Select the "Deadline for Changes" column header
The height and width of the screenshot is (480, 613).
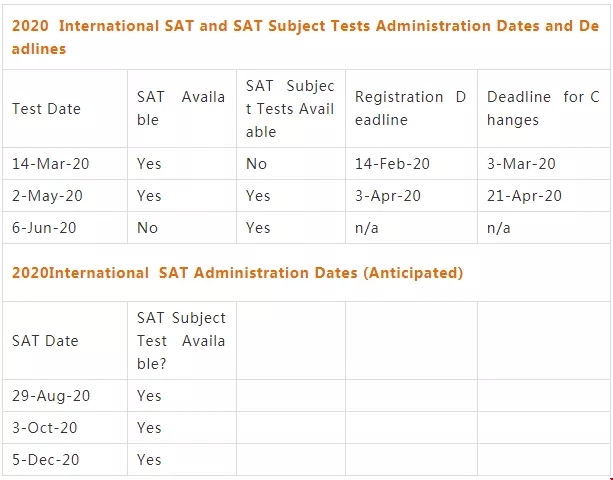(x=543, y=109)
